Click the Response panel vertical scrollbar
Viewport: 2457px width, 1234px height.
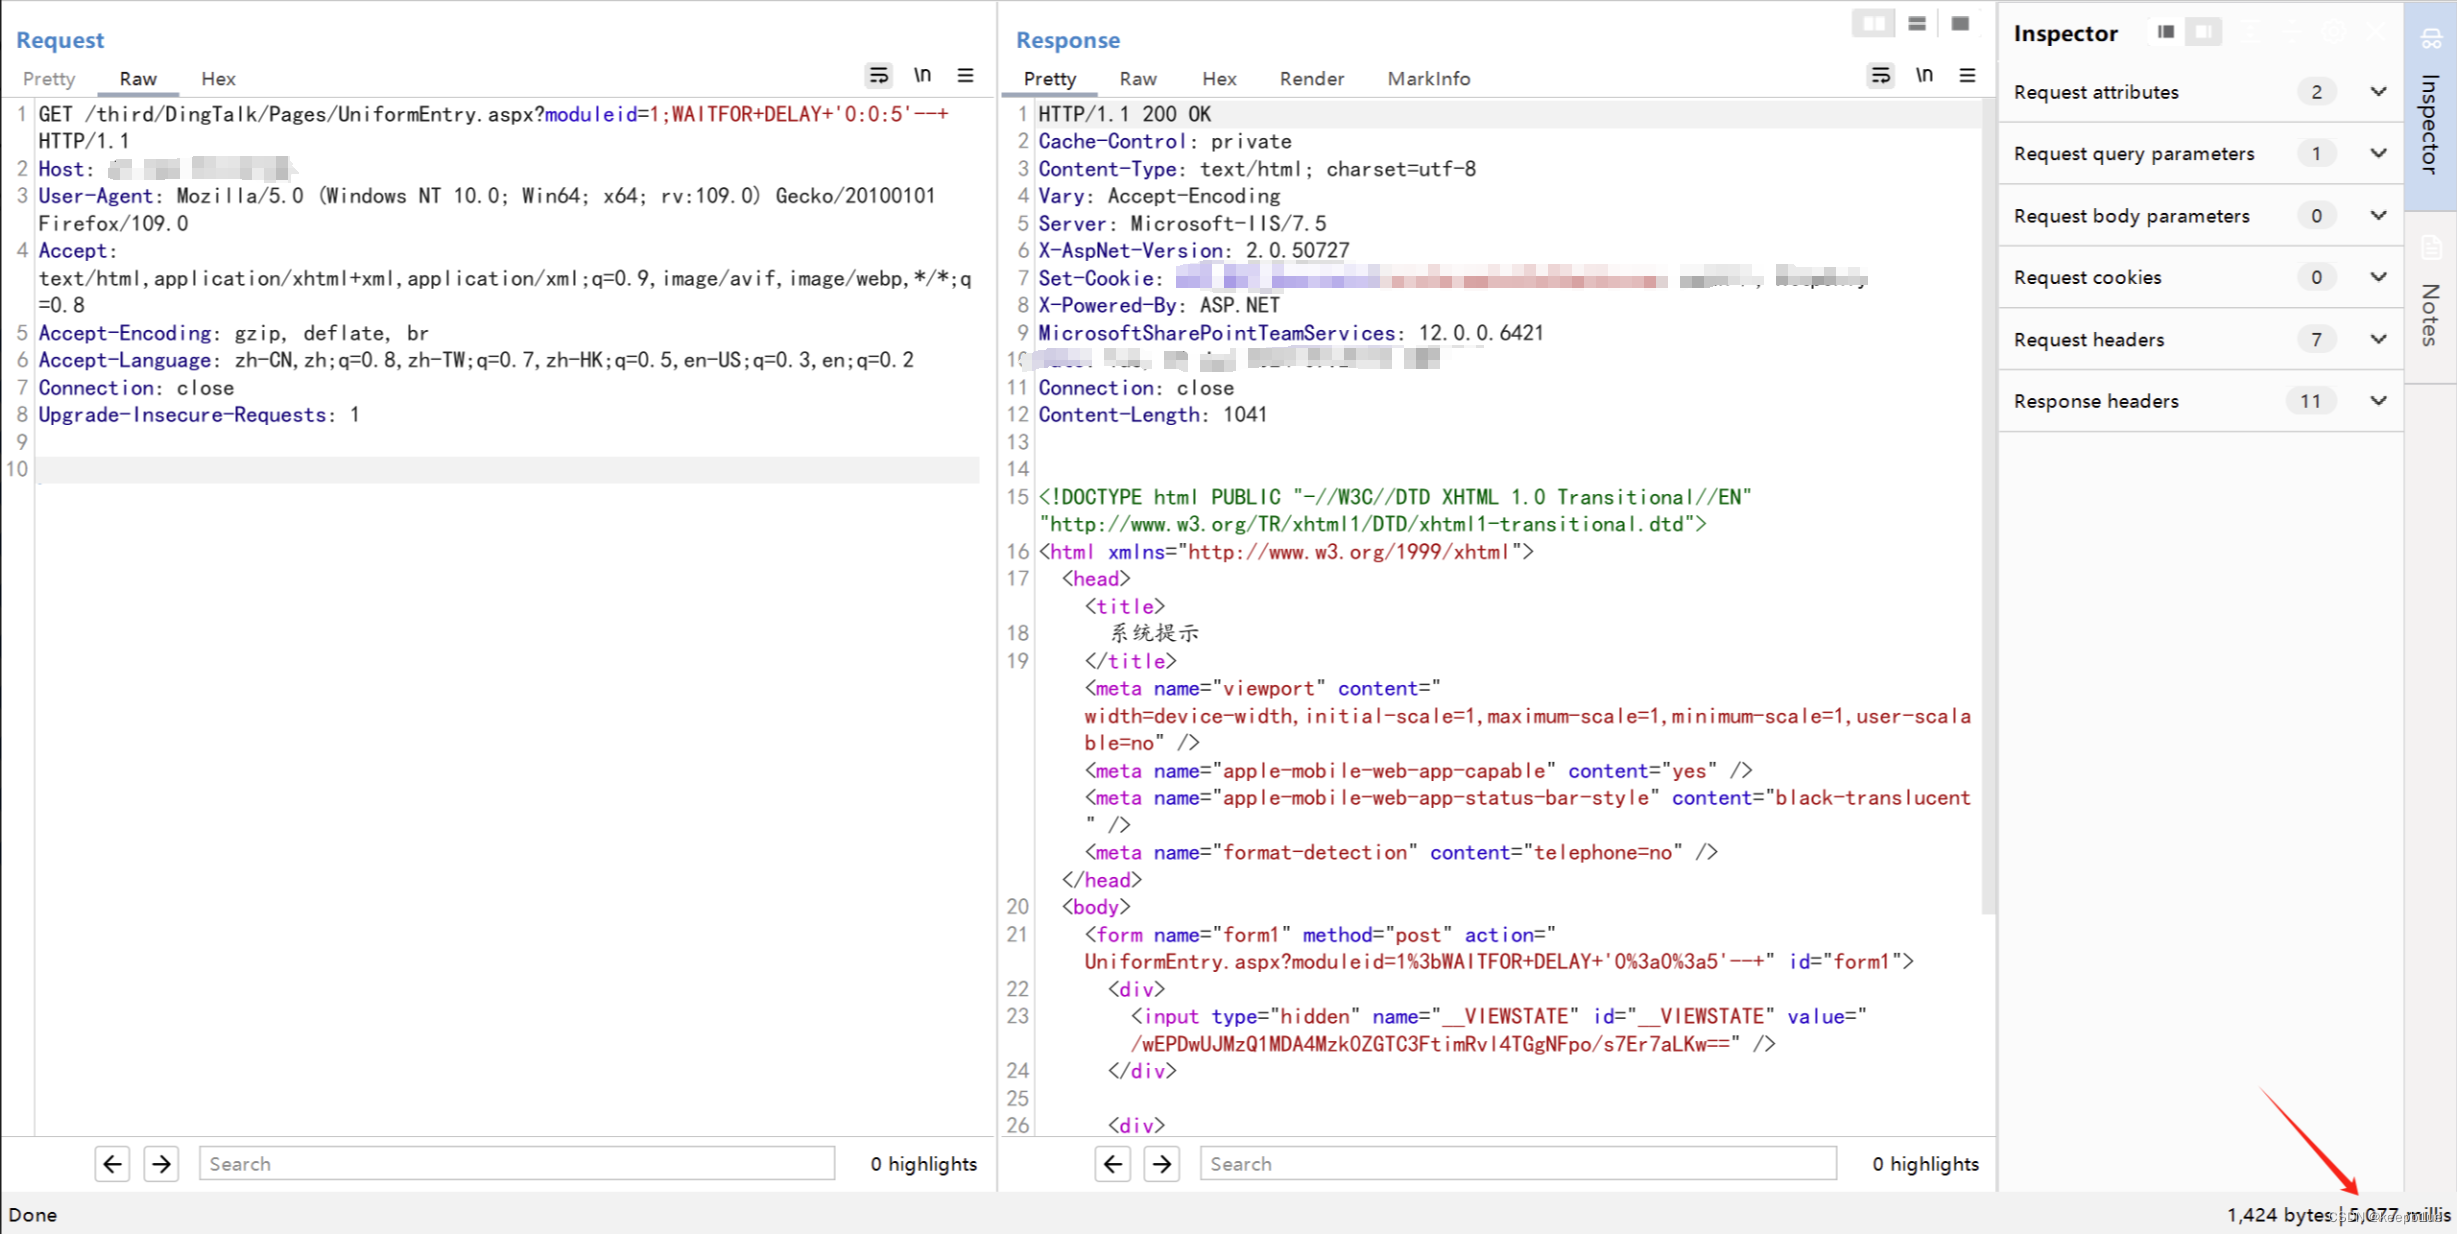(1988, 505)
